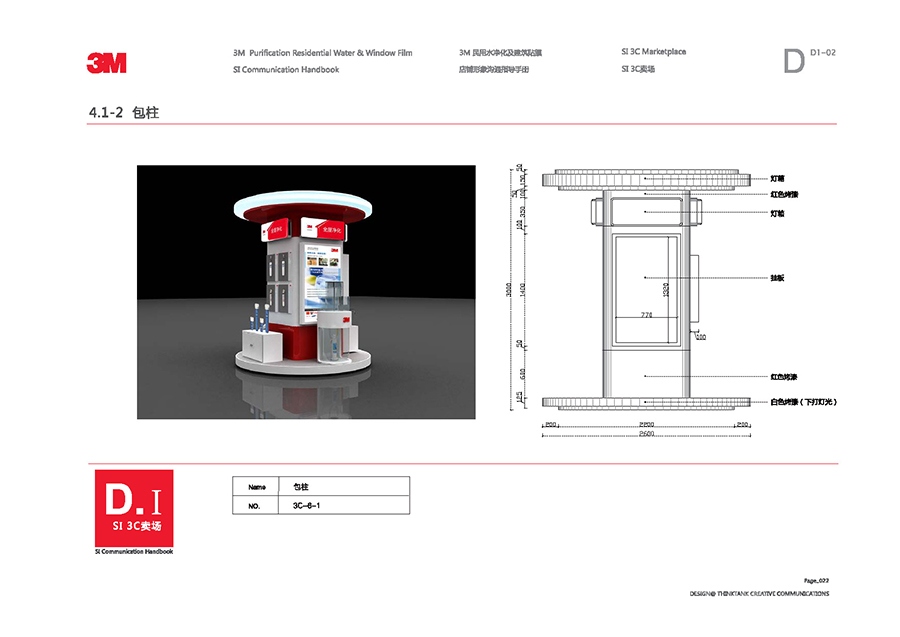
Task: Click header text '3M Purification Residential Water & Window Film'
Action: point(323,53)
